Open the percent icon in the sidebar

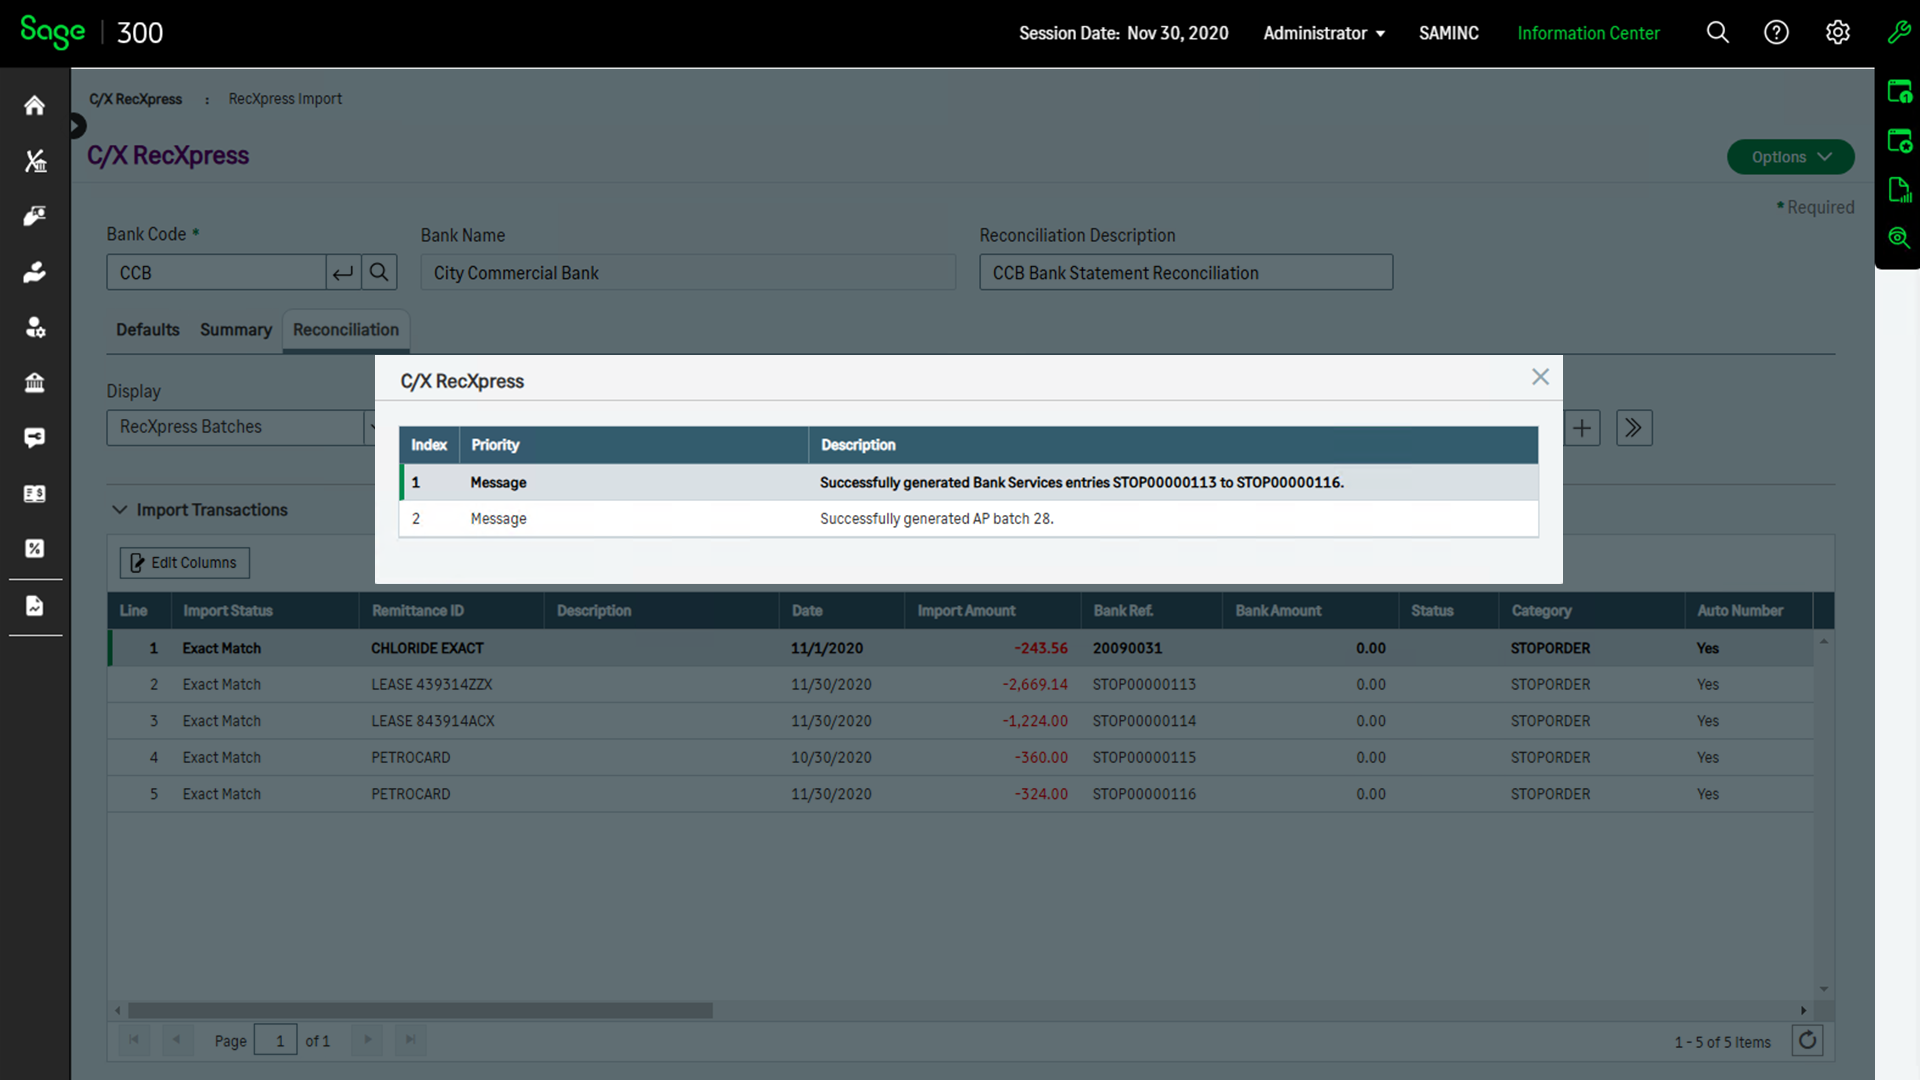coord(34,548)
